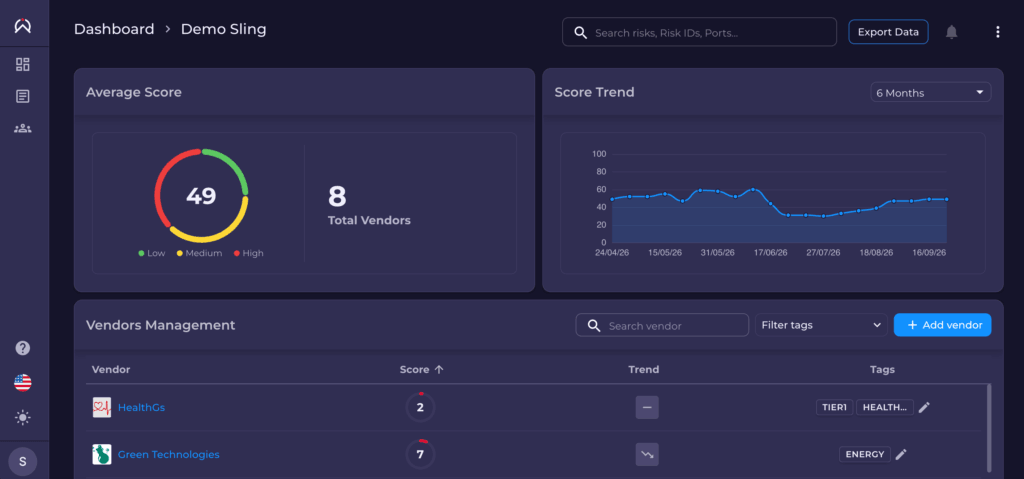
Task: Click the HealthGs score gauge 2
Action: click(420, 407)
